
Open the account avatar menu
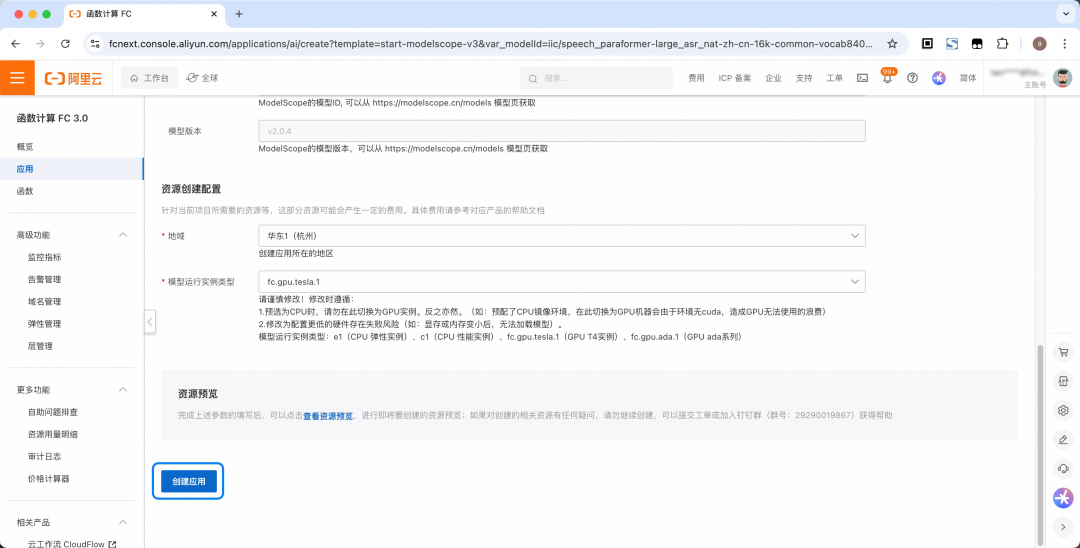click(x=1063, y=78)
